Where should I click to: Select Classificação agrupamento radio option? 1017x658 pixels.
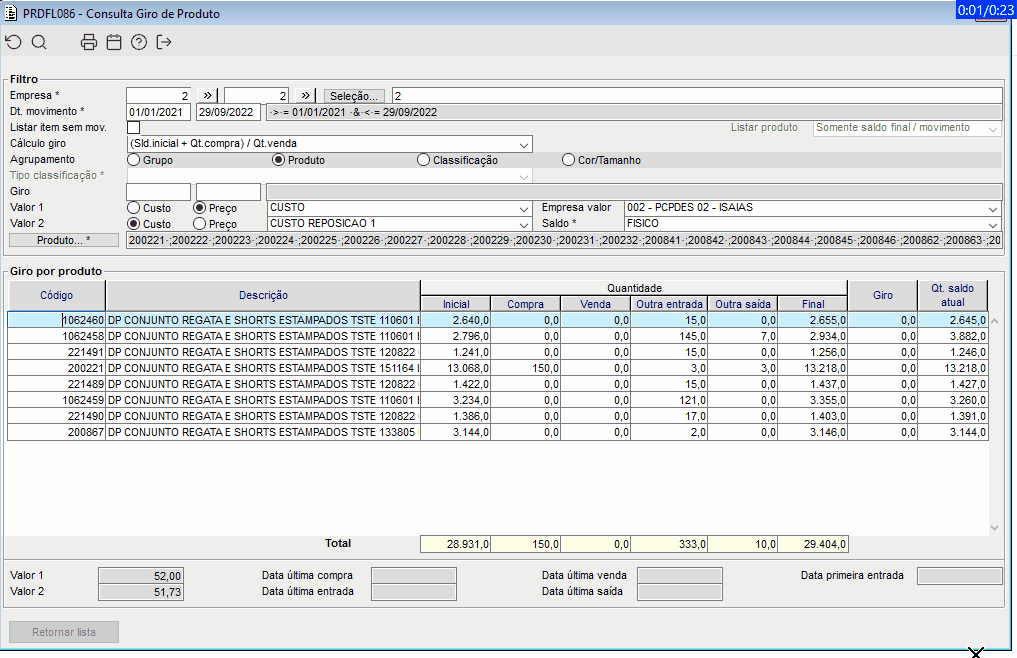[423, 160]
